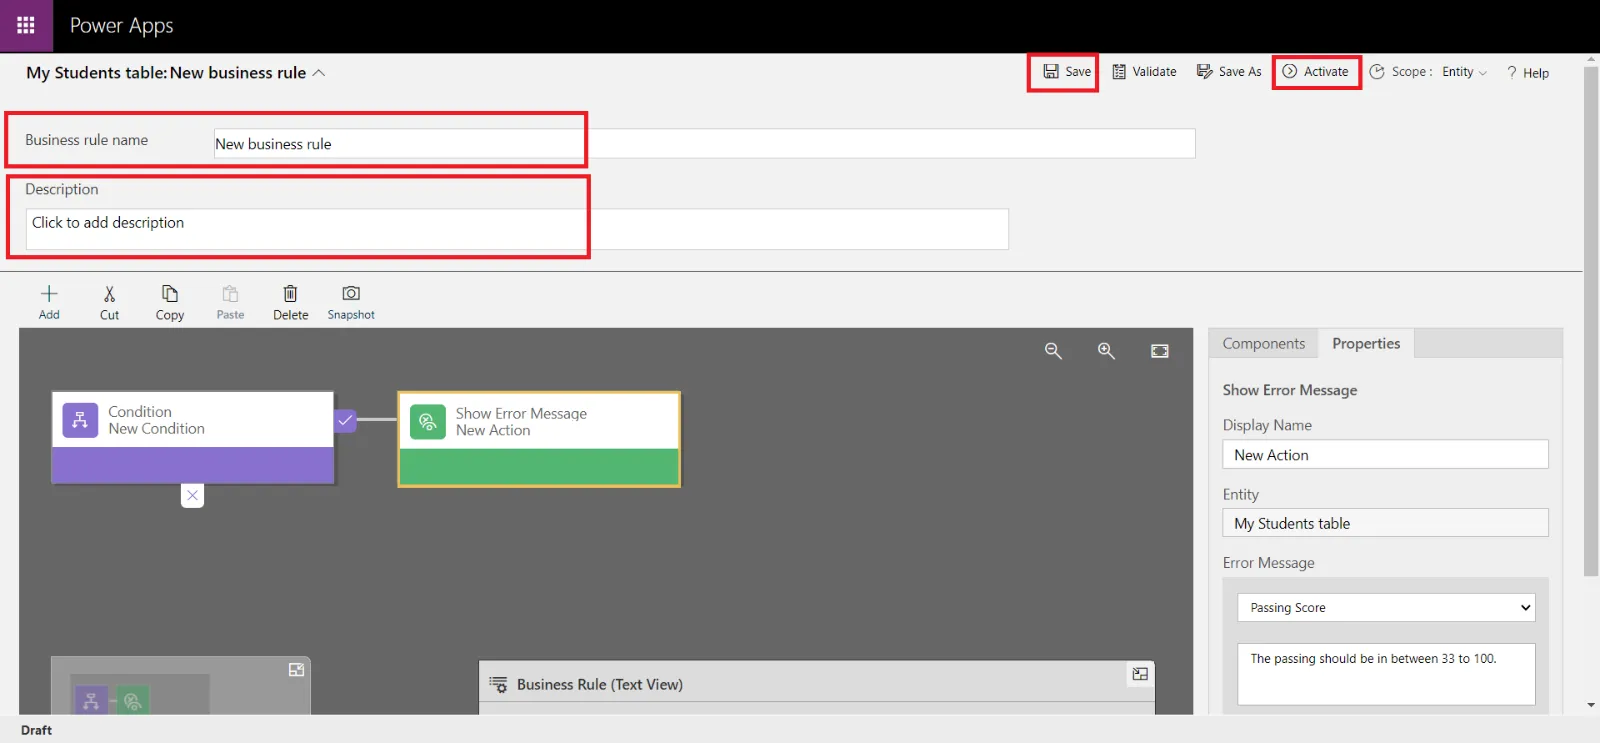1600x743 pixels.
Task: Copy the selected component
Action: [x=170, y=302]
